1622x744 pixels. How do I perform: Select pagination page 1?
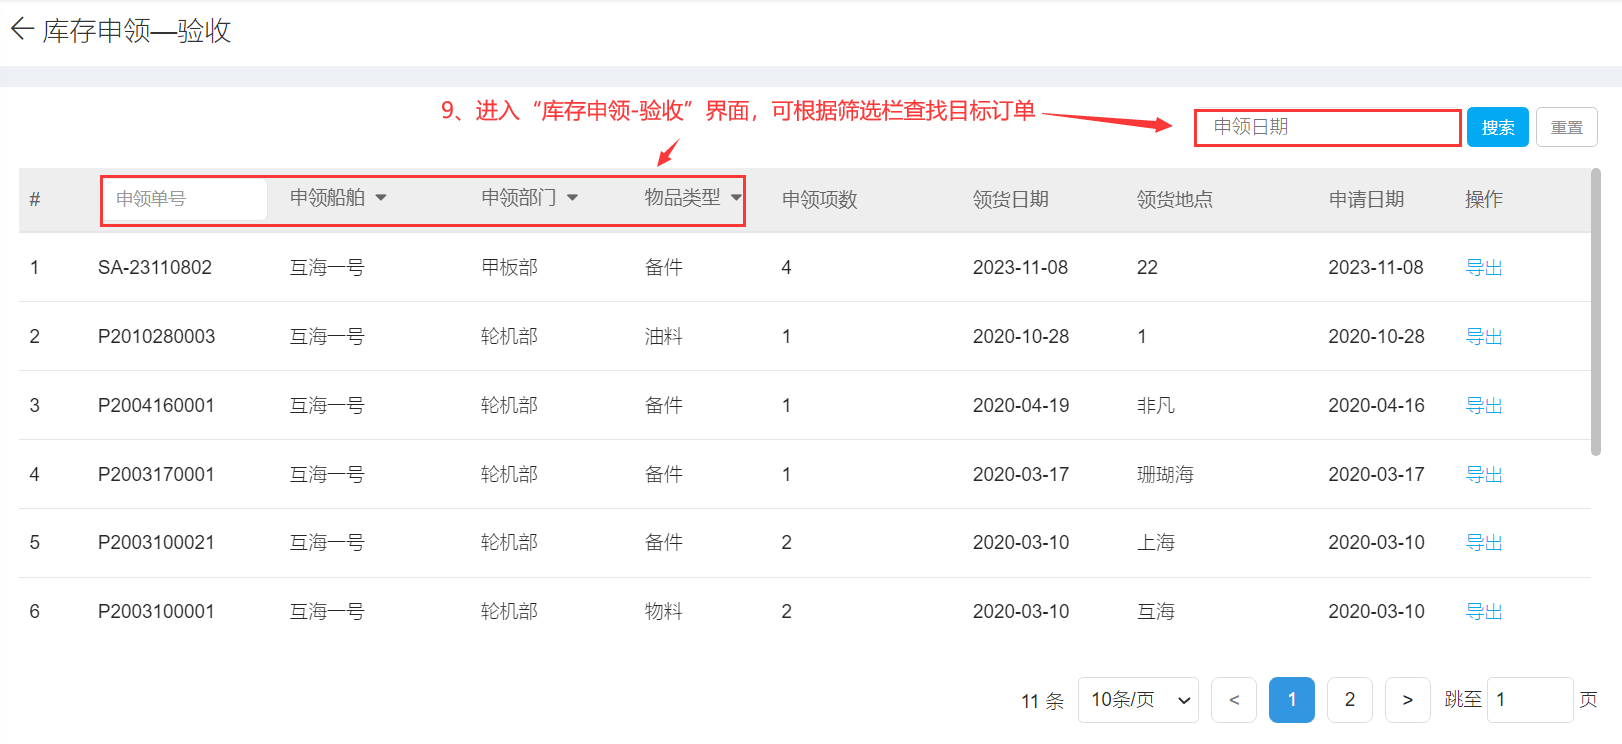point(1292,700)
